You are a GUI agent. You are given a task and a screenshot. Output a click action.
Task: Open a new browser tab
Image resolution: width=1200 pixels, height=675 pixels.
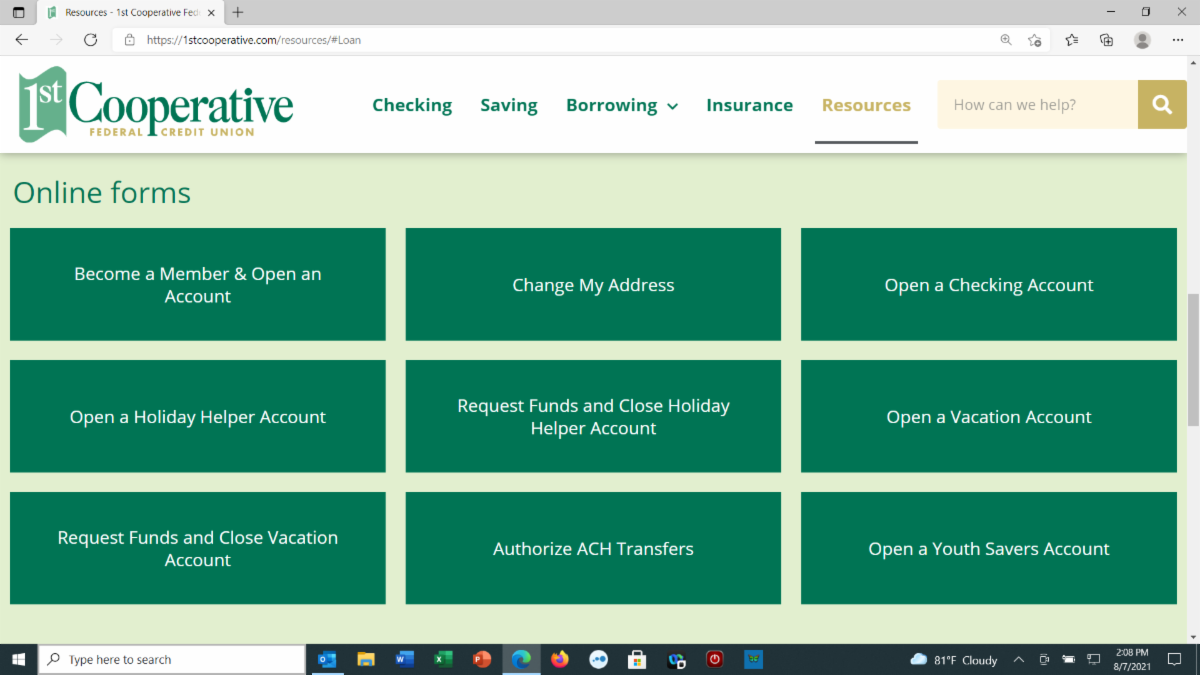(238, 13)
